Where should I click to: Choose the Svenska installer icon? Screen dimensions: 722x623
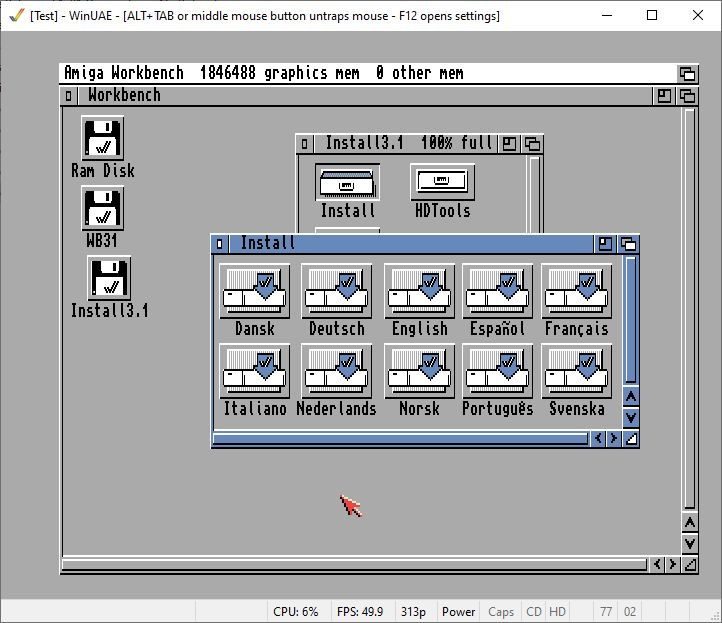click(x=576, y=371)
